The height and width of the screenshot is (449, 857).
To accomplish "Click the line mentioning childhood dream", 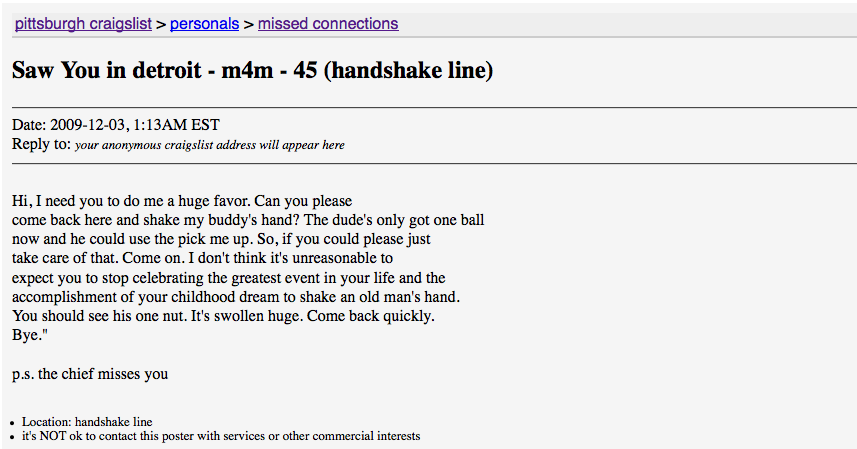I will [236, 297].
